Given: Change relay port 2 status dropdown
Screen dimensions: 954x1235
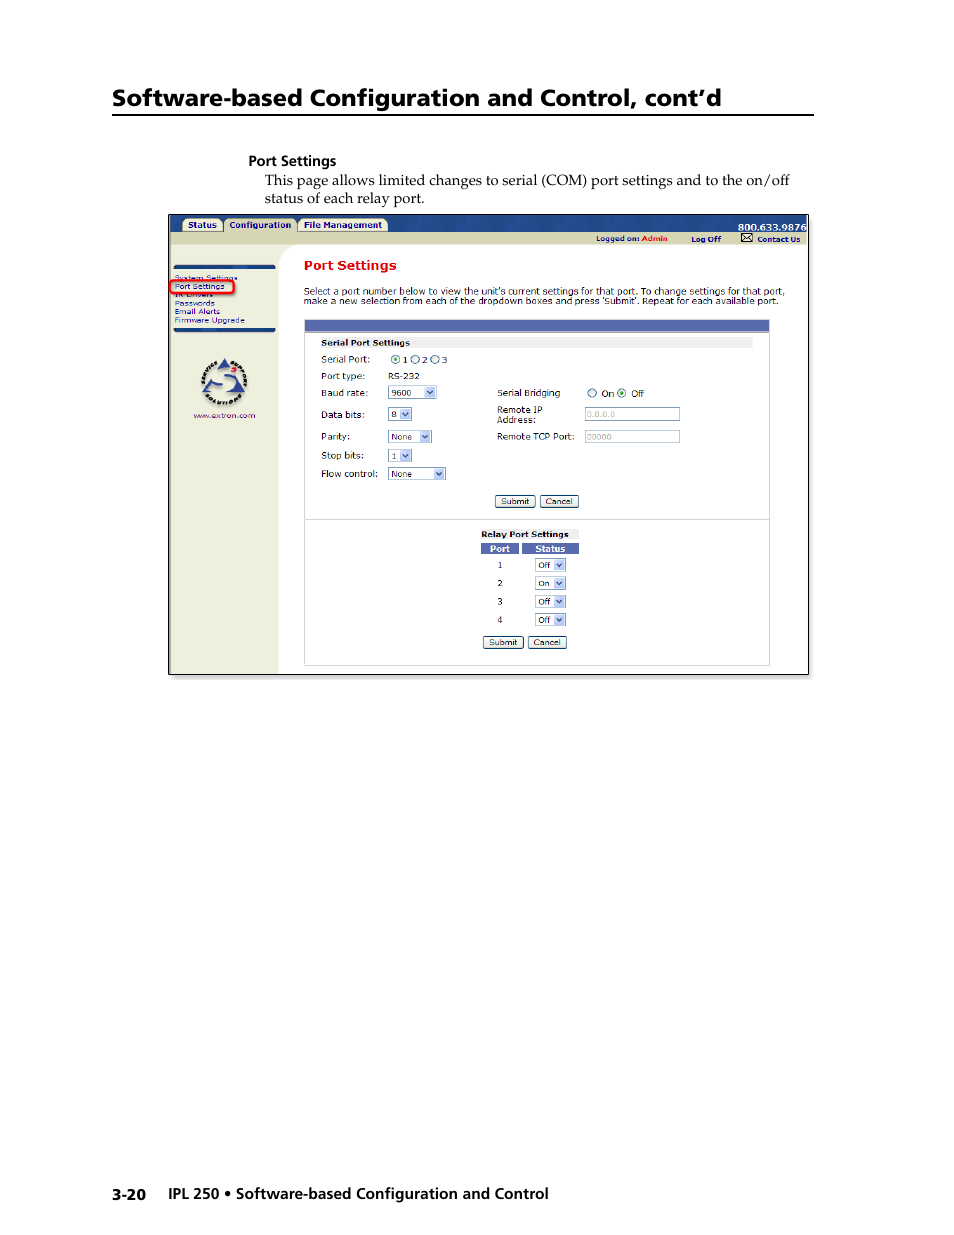Looking at the screenshot, I should pyautogui.click(x=550, y=583).
